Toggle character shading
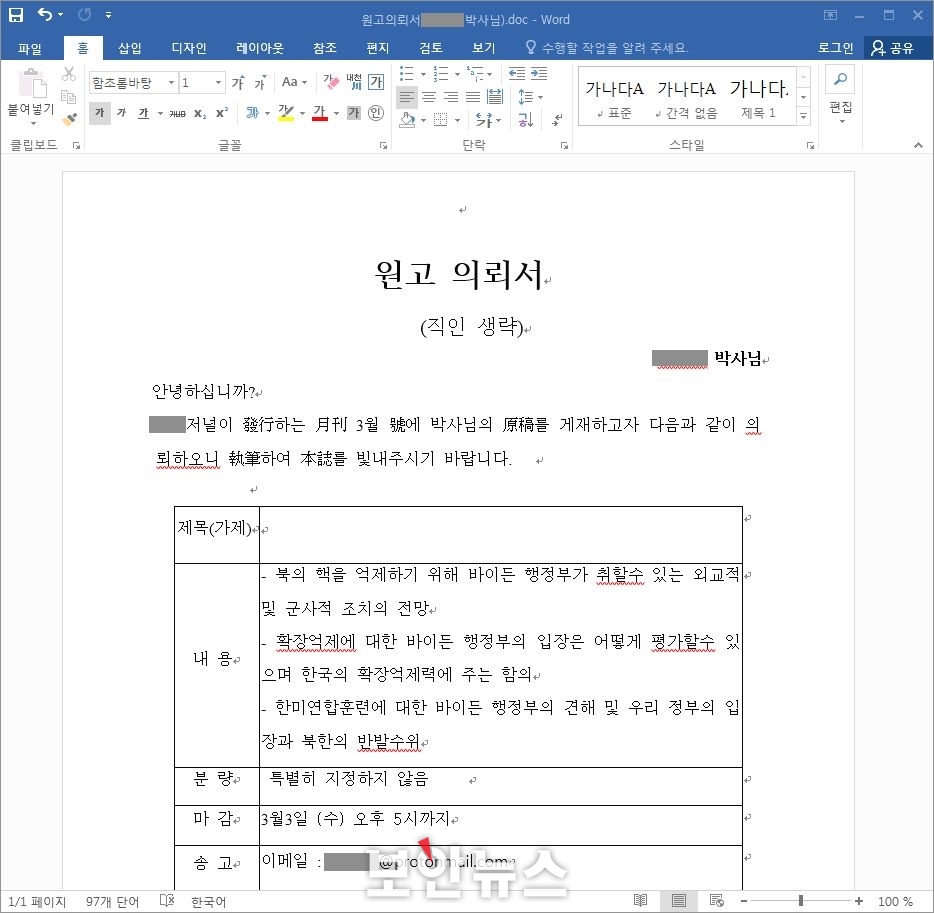934x913 pixels. (x=354, y=113)
